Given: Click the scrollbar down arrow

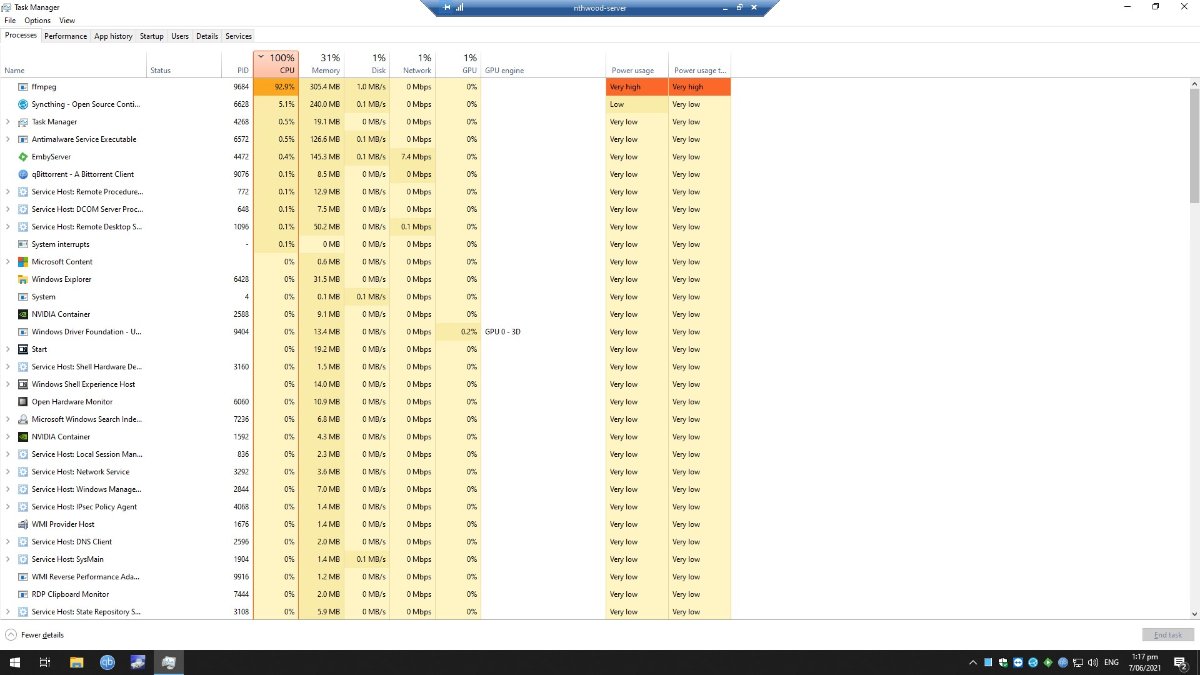Looking at the screenshot, I should tap(1194, 614).
